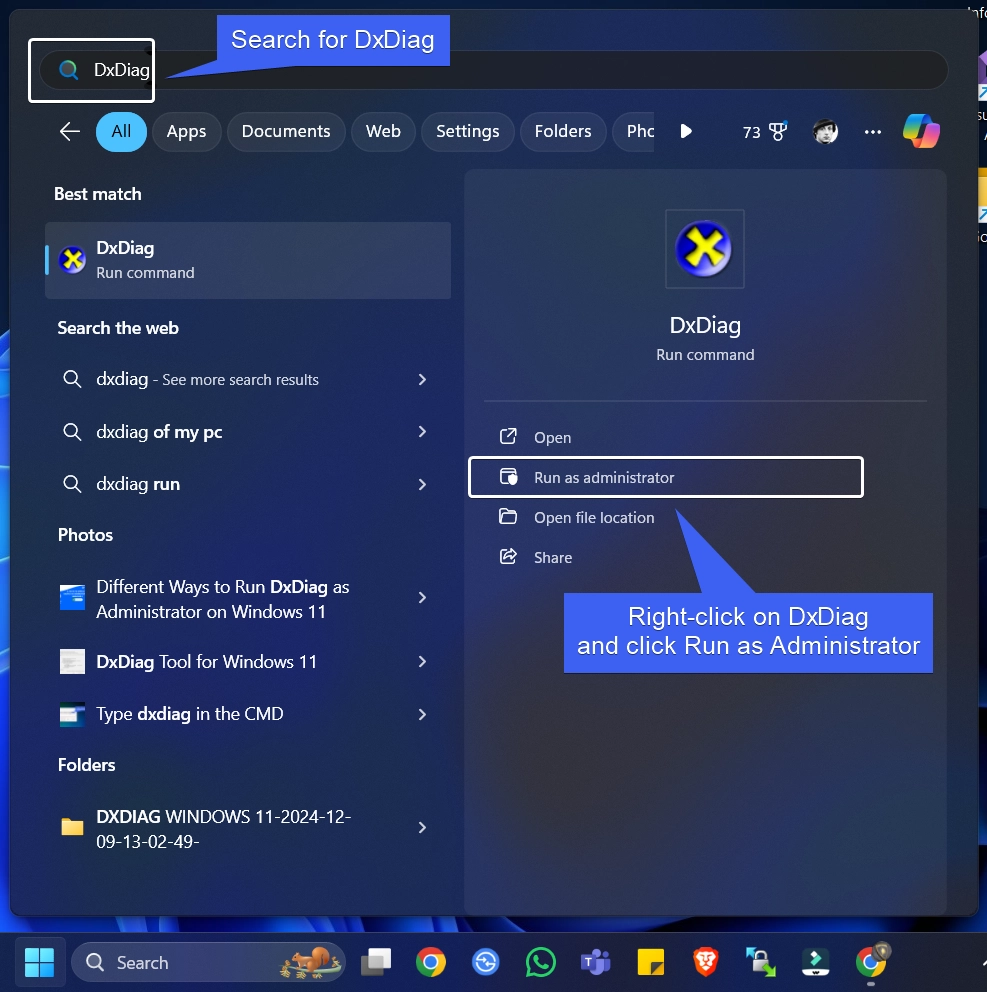Open the three-dot more options menu
Image resolution: width=987 pixels, height=992 pixels.
pos(872,132)
